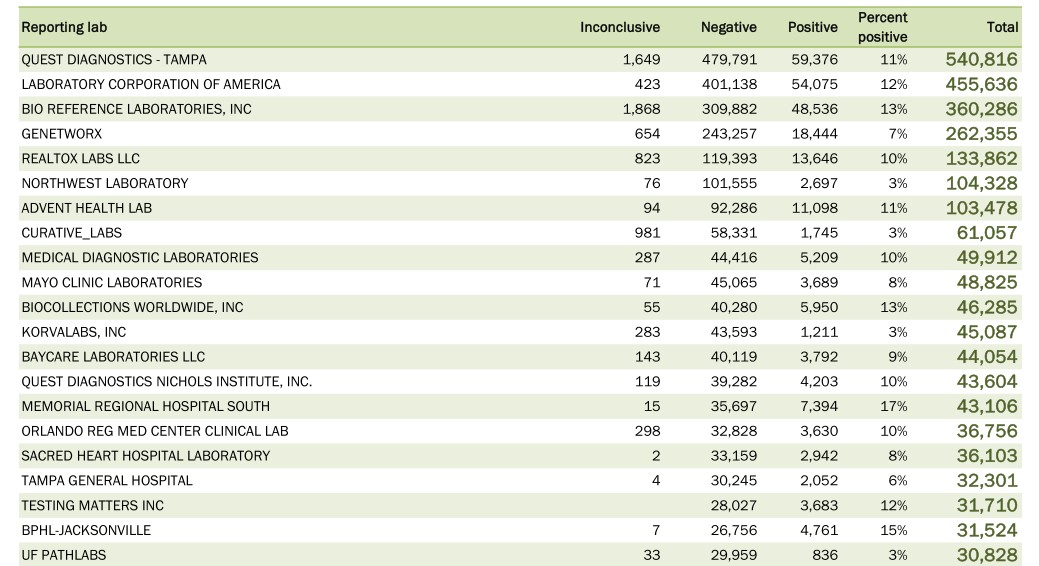Select the UF PATHLABS lab name

[64, 555]
